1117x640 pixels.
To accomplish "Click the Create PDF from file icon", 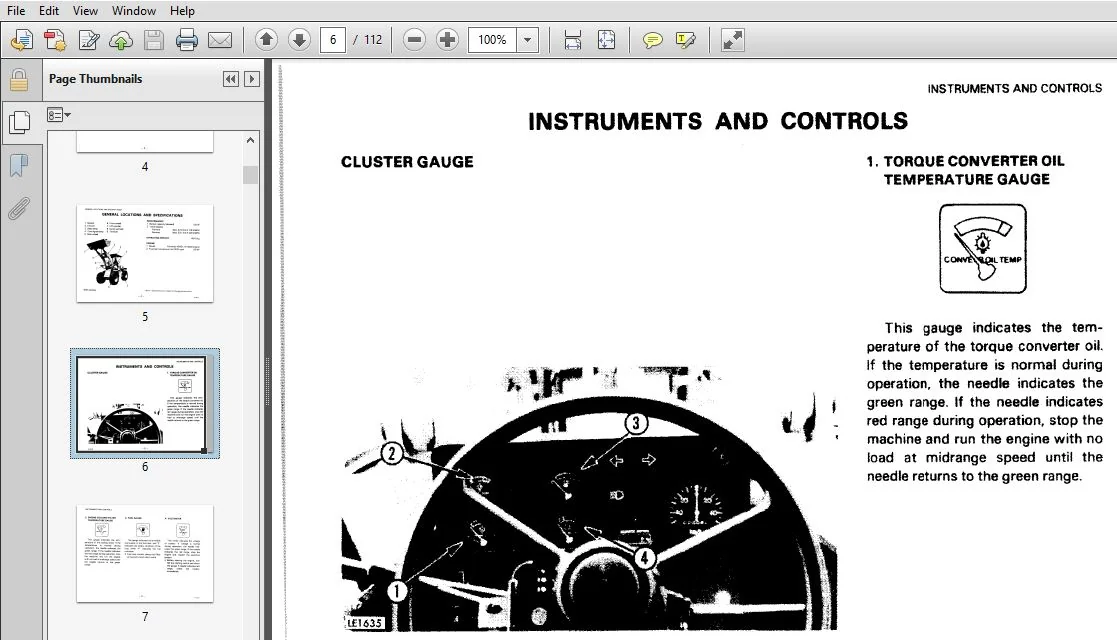I will tap(22, 40).
